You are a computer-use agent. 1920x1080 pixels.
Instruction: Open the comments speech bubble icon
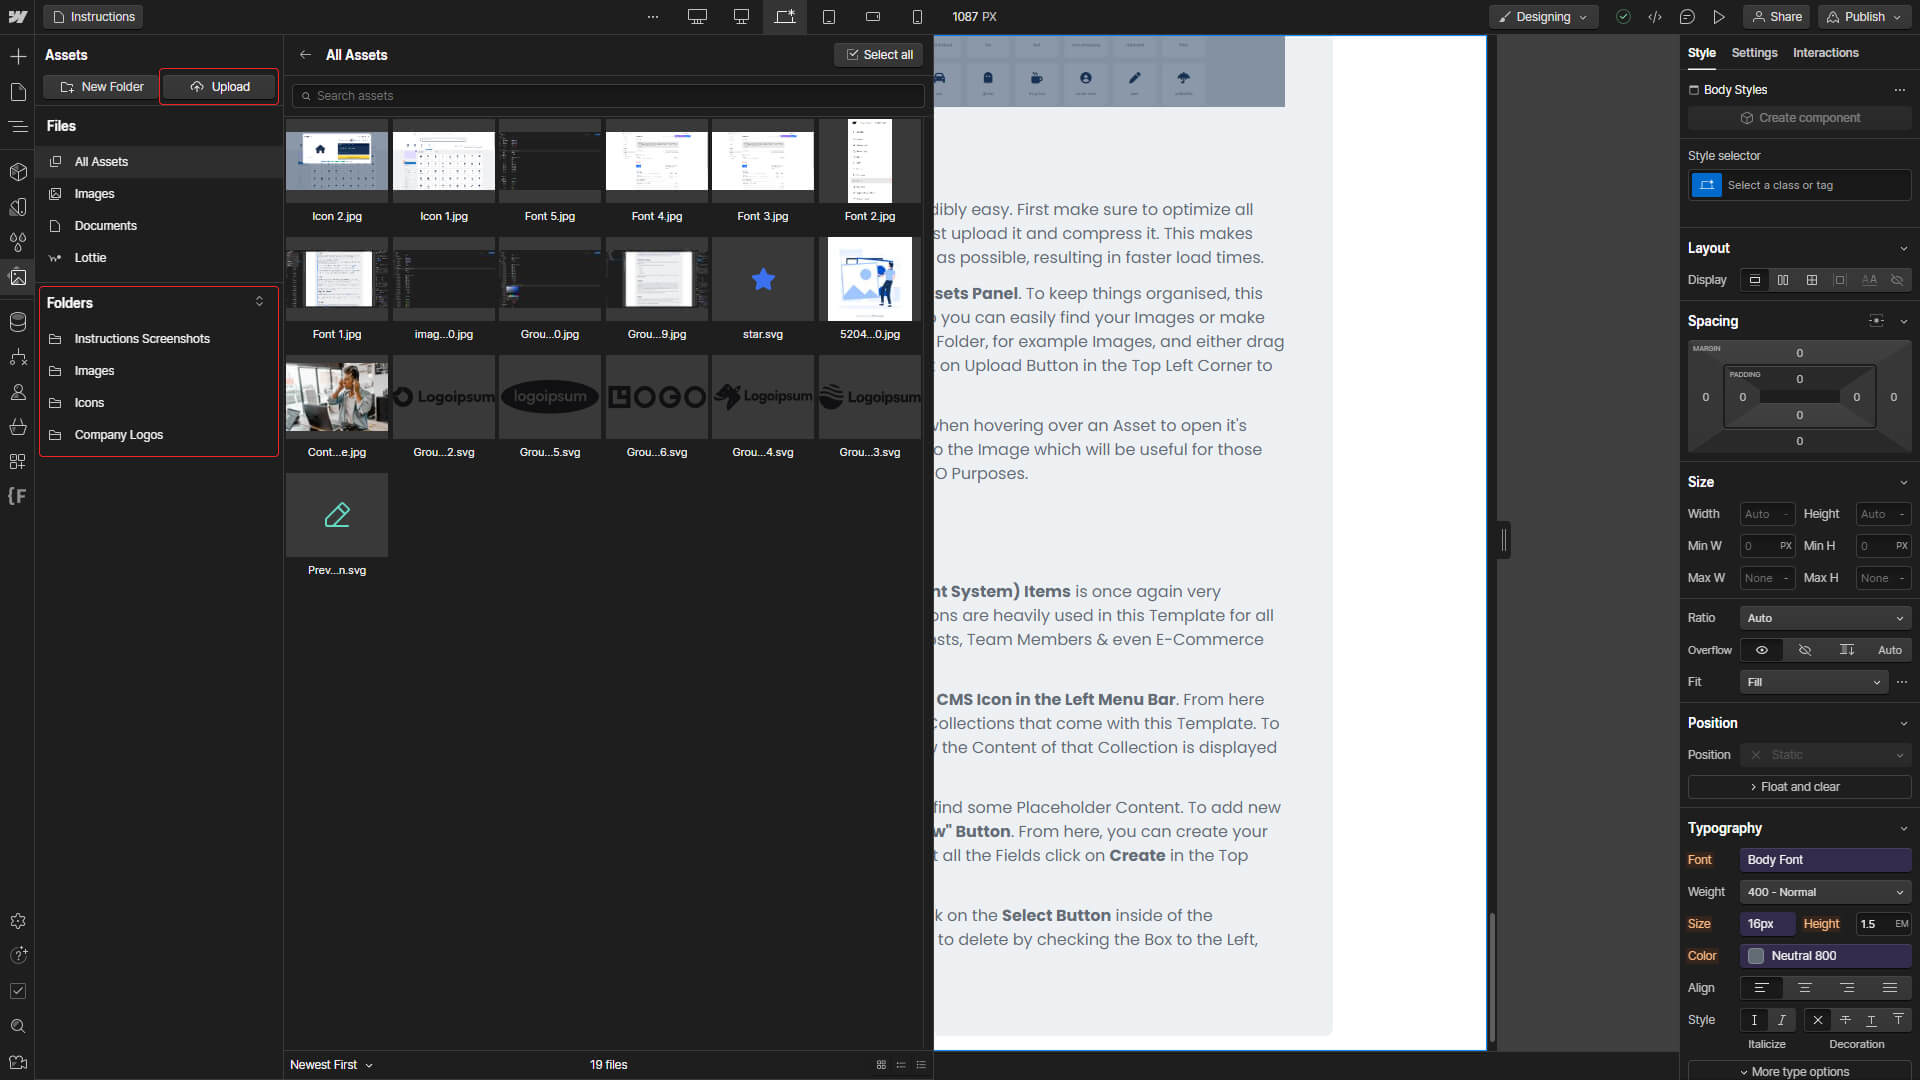(x=1687, y=17)
